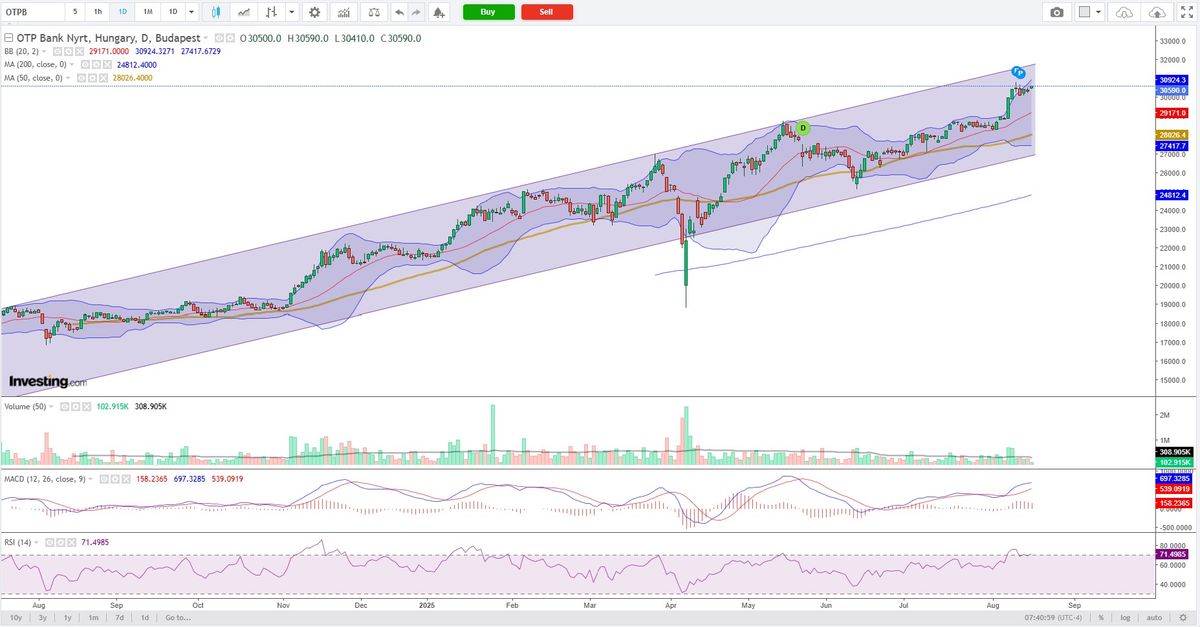
Task: Select the highlighted 1D interval
Action: point(122,12)
